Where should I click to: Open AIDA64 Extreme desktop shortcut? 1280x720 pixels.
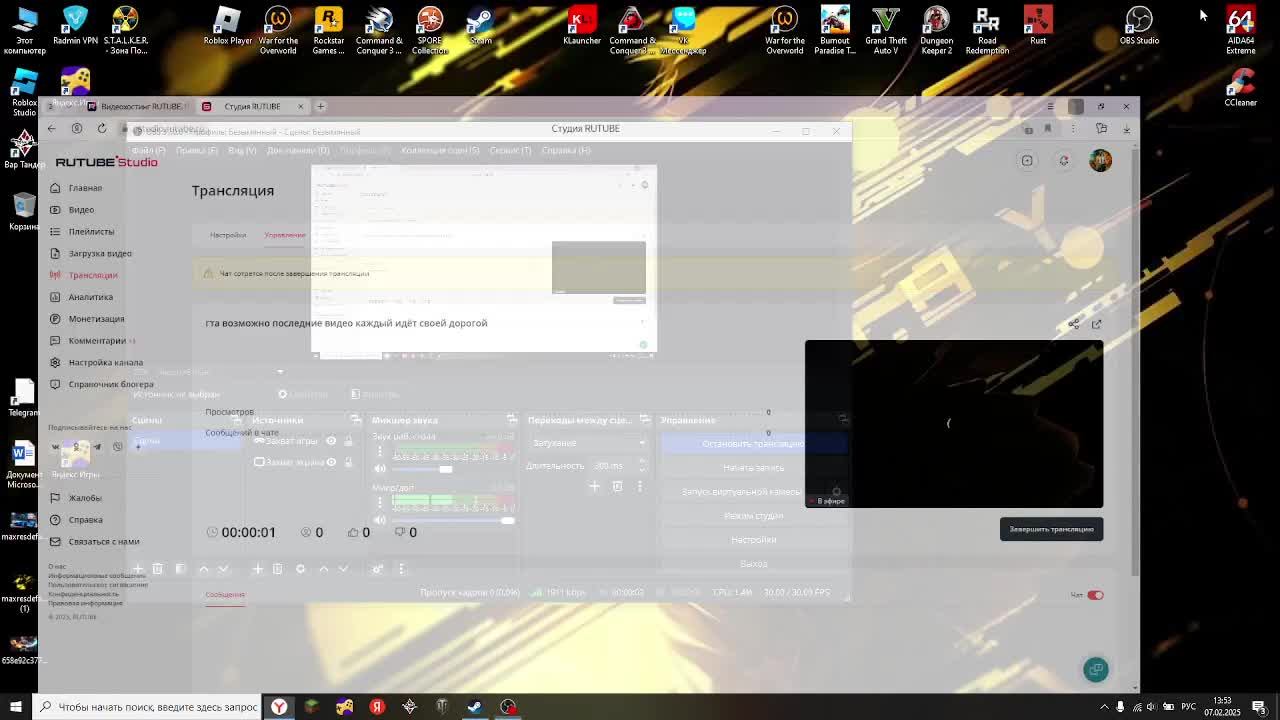[1241, 30]
